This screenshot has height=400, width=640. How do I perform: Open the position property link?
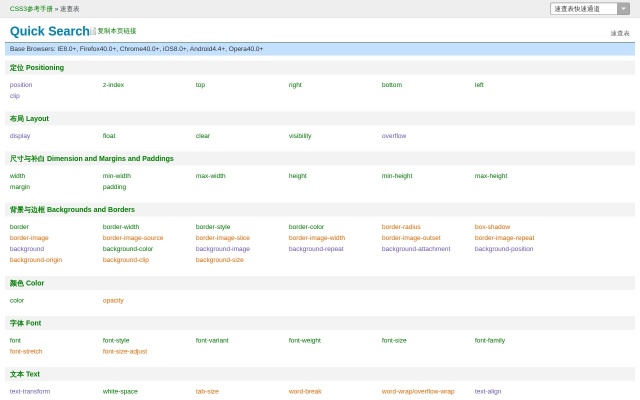point(21,85)
